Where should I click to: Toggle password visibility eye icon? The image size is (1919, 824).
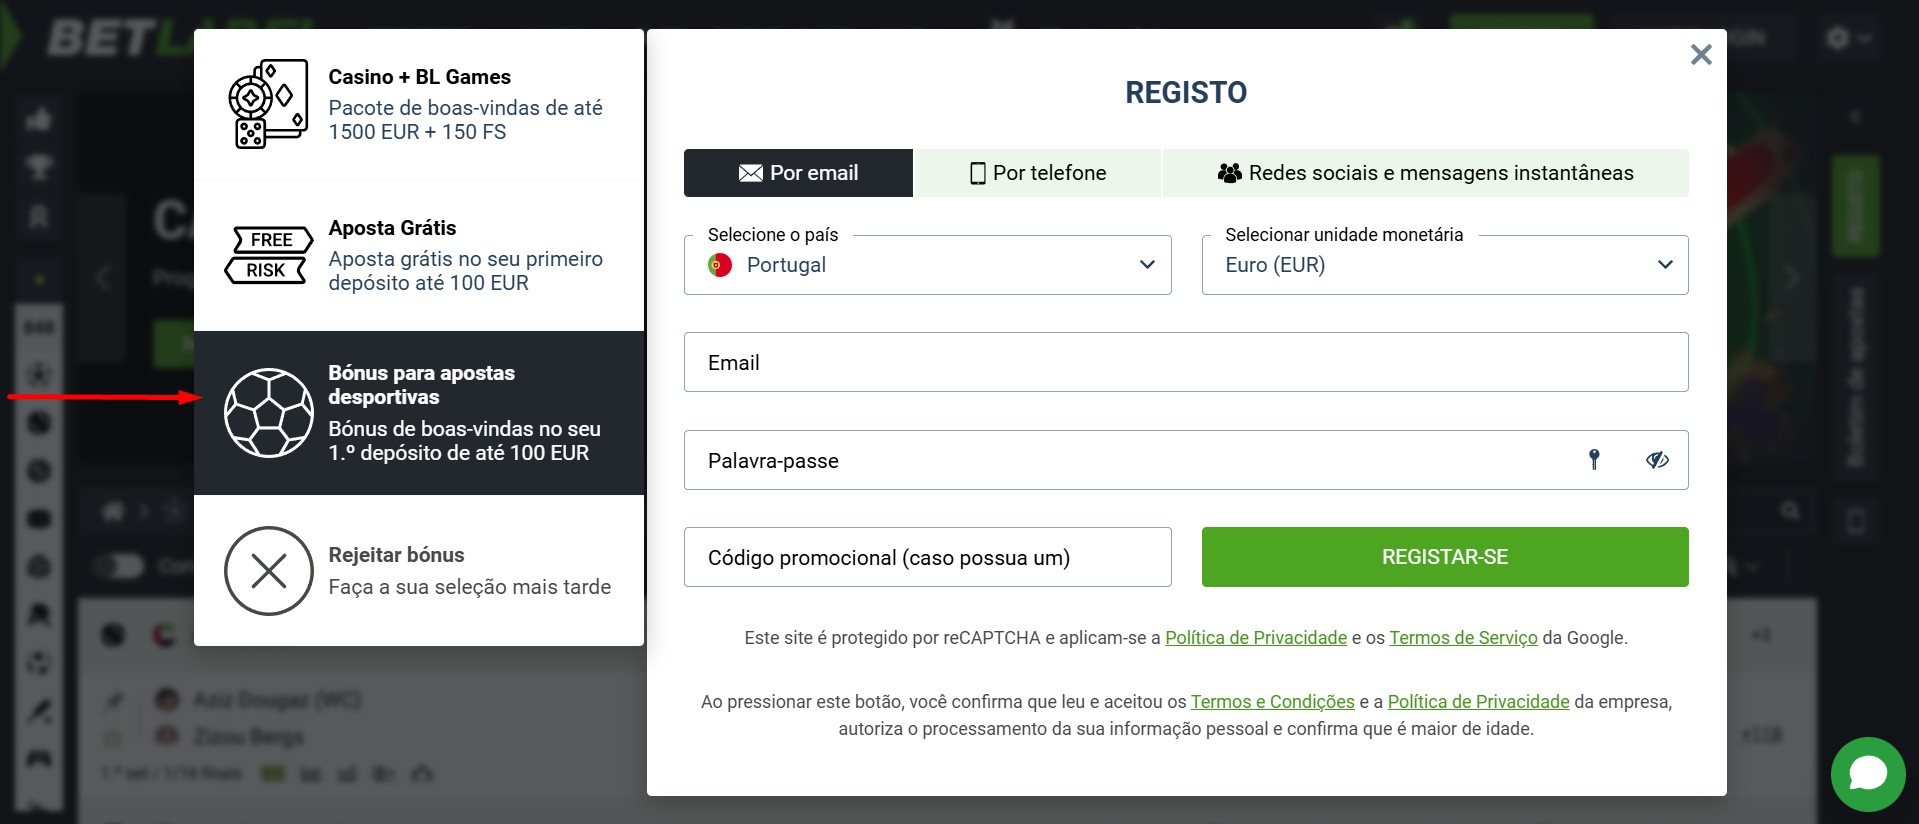coord(1657,460)
